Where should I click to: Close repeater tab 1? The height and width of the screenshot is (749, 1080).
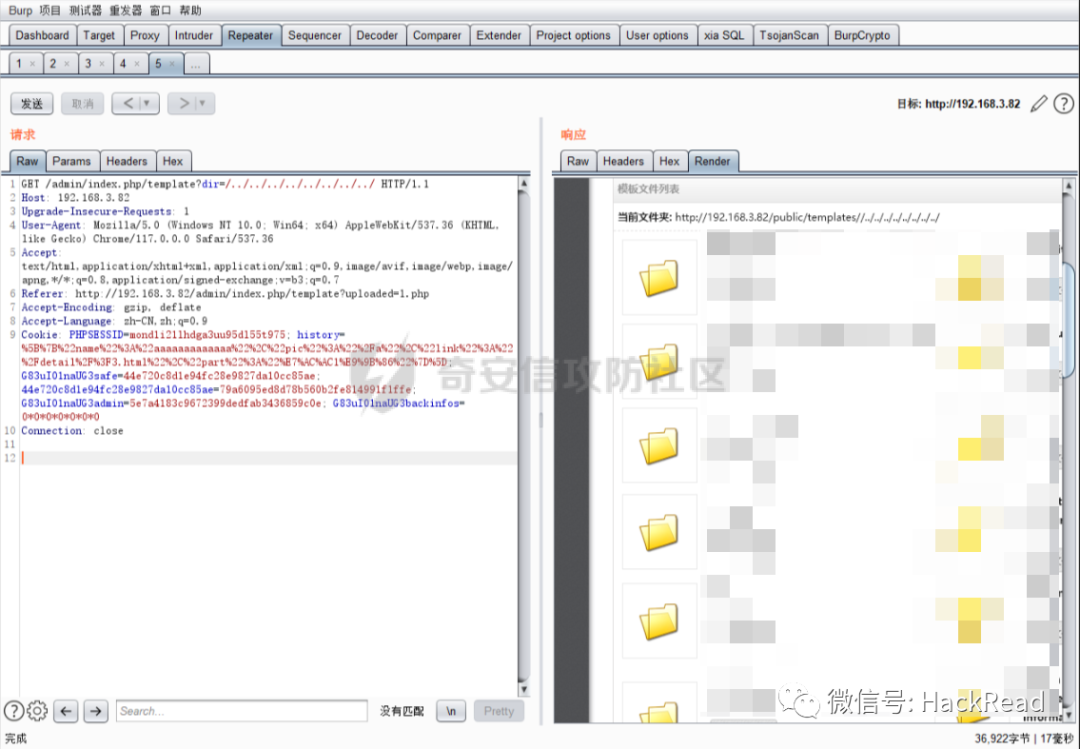click(32, 63)
